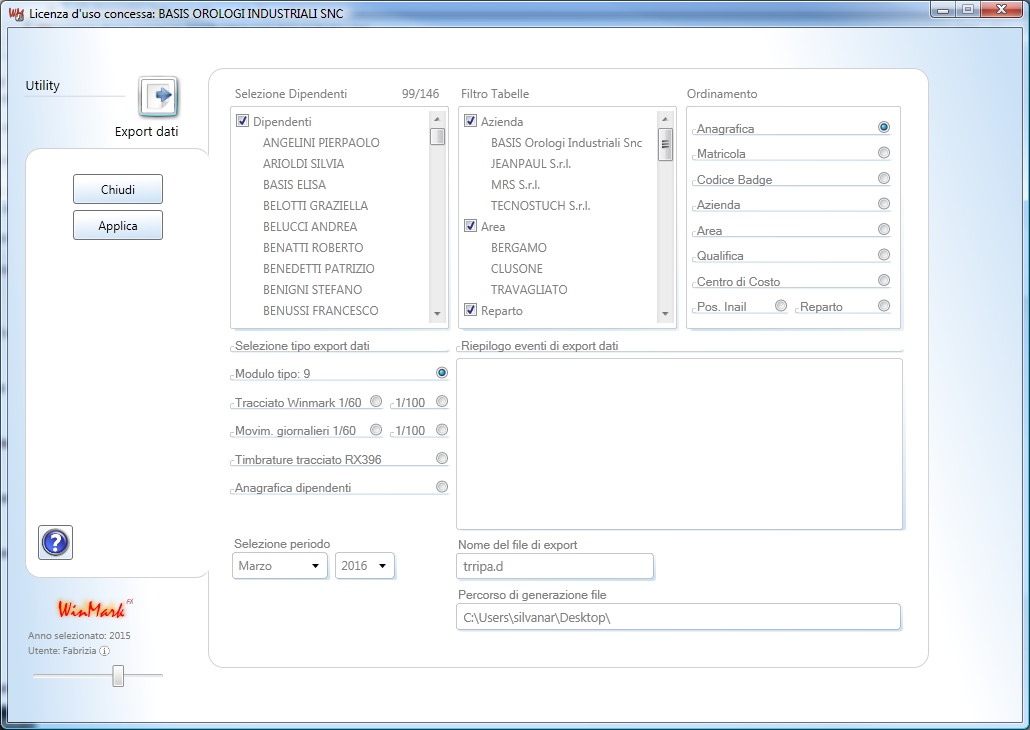The height and width of the screenshot is (730, 1030).
Task: Click the Filtro Tabelle scroll-up arrow
Action: pos(665,119)
